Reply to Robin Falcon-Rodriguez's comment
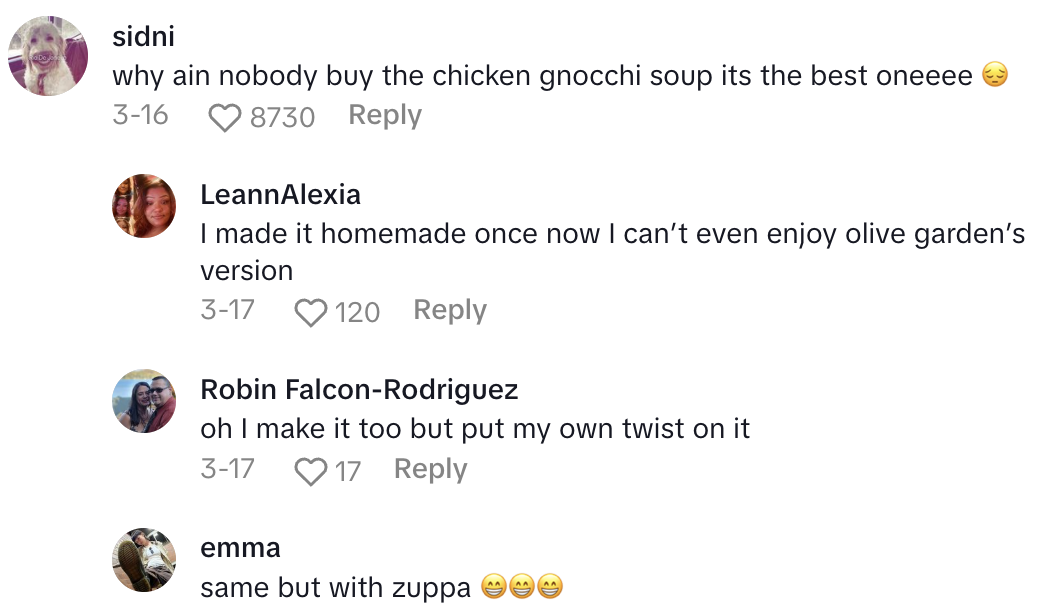This screenshot has height=608, width=1042. point(430,469)
